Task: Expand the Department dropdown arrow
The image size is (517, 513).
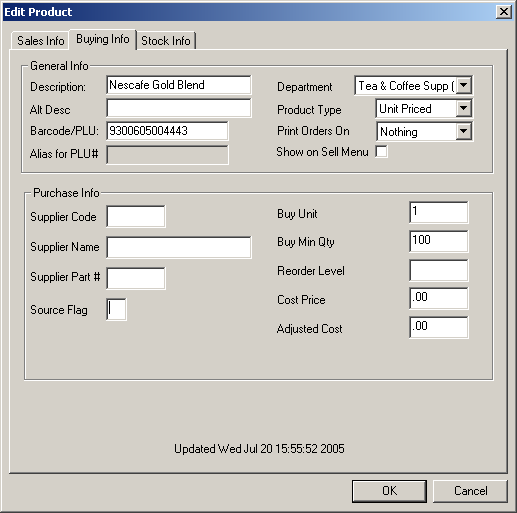Action: pyautogui.click(x=463, y=85)
